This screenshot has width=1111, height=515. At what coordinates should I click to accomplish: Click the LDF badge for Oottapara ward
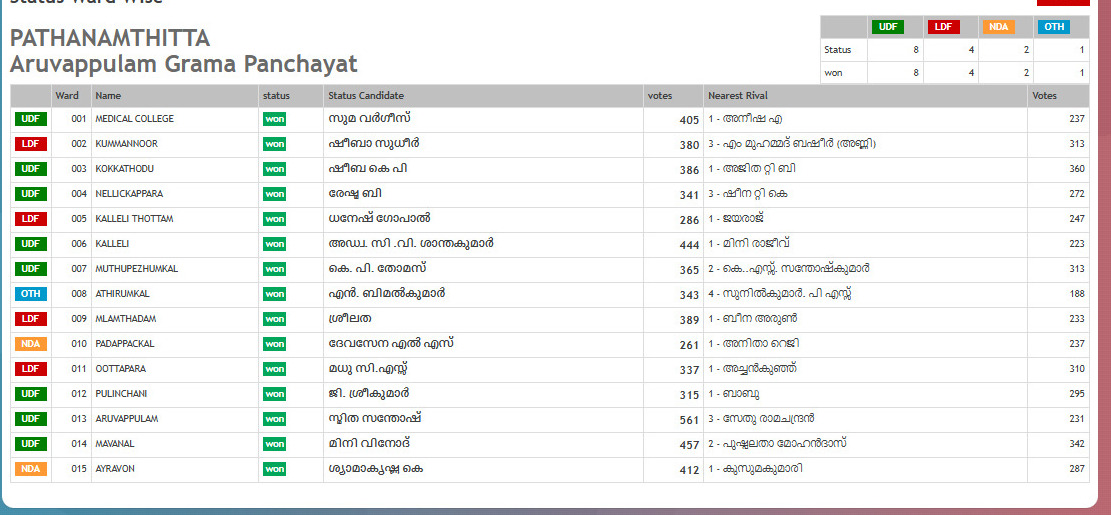(30, 369)
